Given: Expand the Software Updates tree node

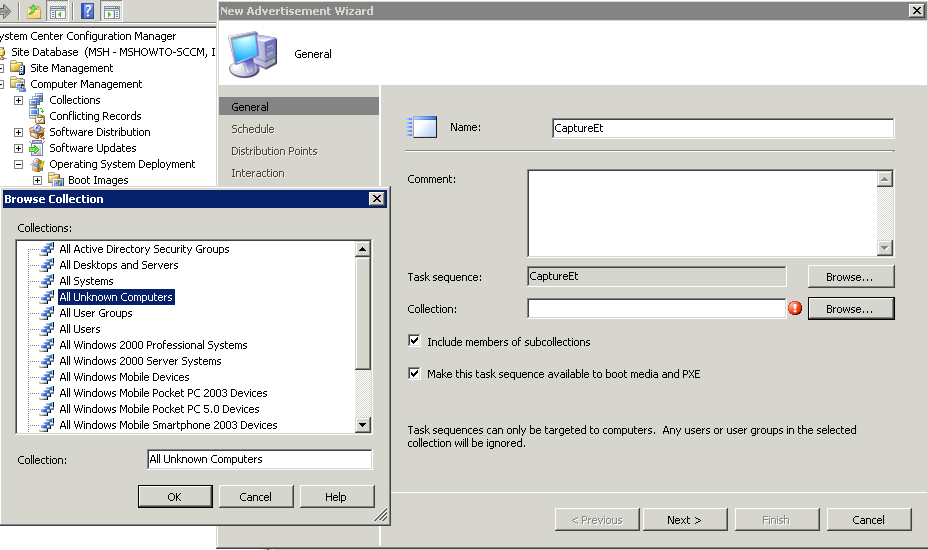Looking at the screenshot, I should click(18, 148).
